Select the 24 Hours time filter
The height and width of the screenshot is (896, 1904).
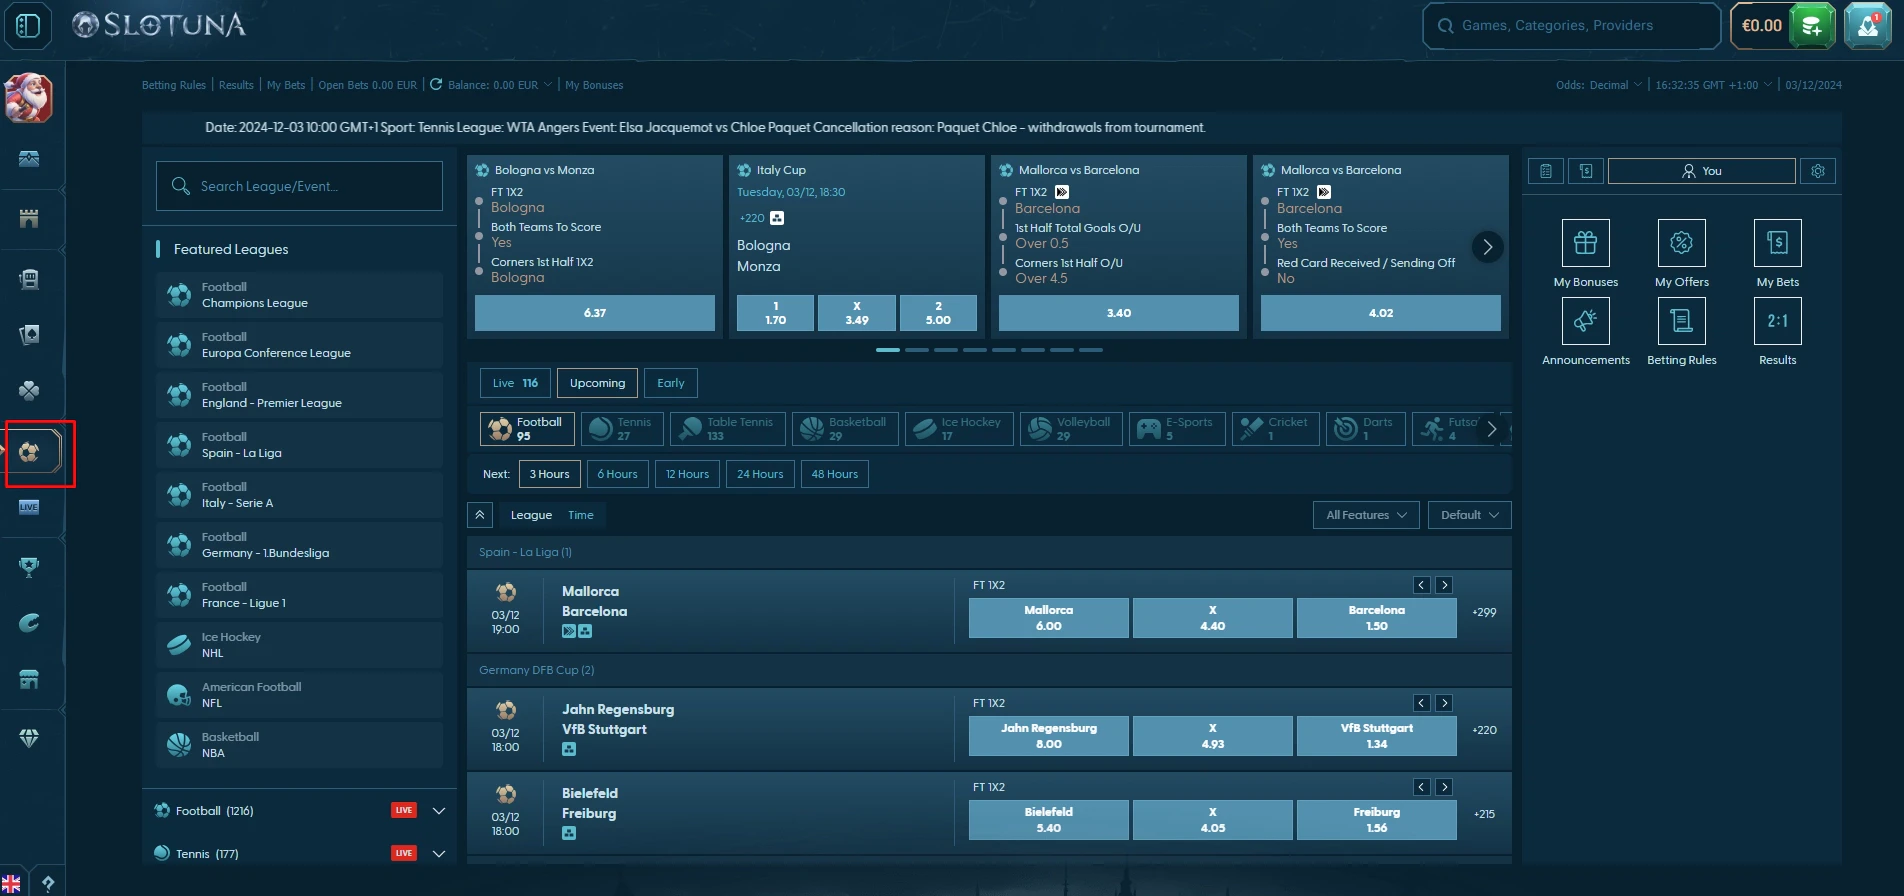760,474
